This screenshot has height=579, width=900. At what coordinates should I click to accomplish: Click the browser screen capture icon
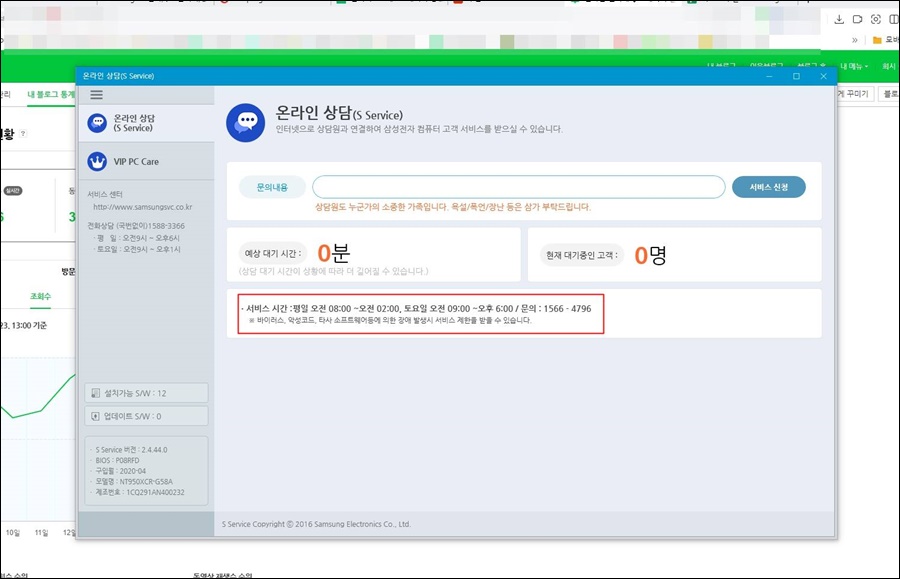coord(875,19)
